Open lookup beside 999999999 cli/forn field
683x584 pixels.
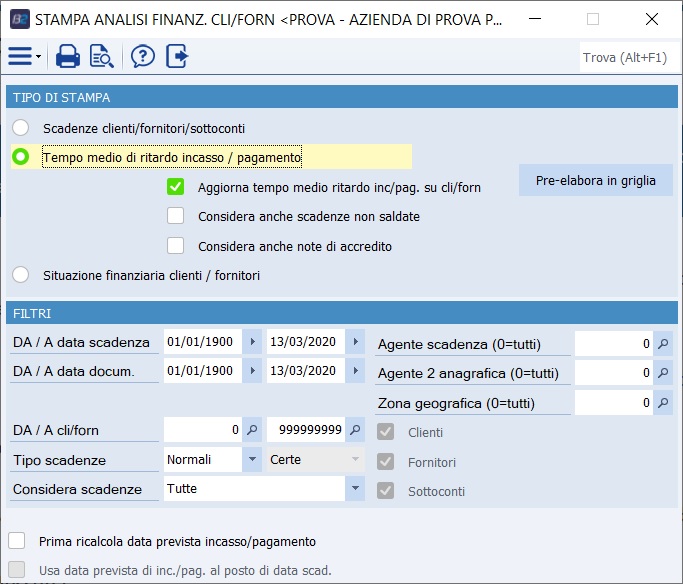tap(355, 430)
